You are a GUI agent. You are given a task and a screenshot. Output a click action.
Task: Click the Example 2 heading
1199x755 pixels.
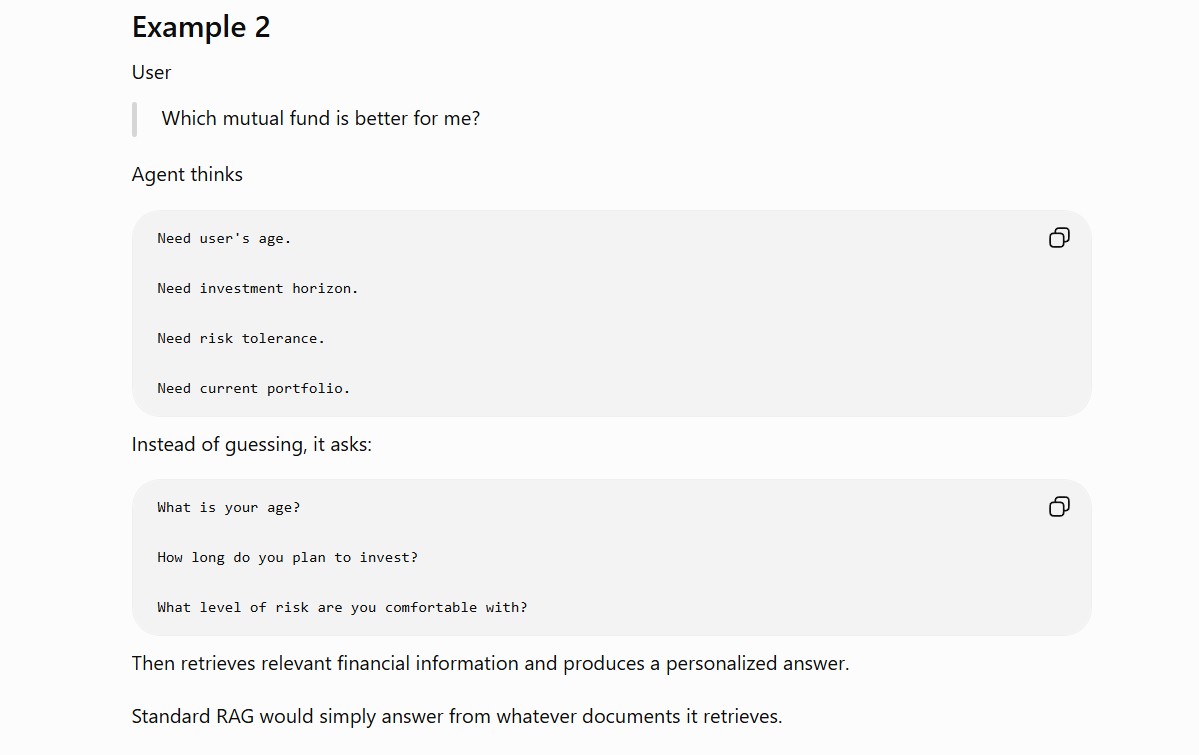[x=201, y=27]
